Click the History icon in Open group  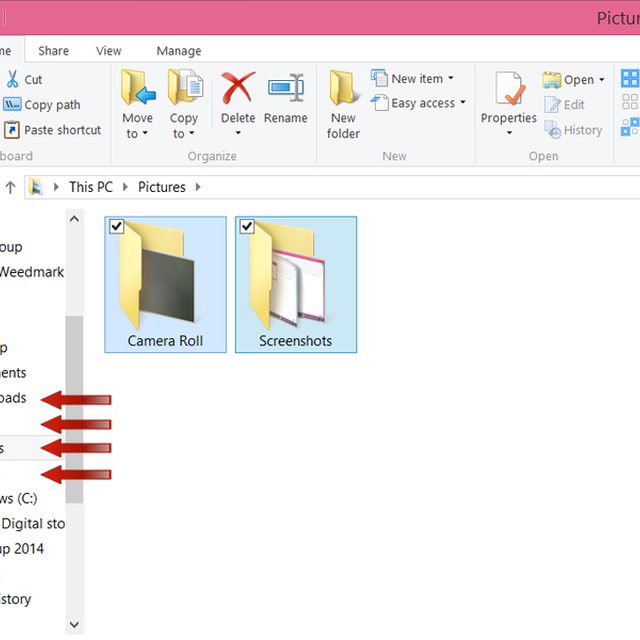click(x=553, y=130)
